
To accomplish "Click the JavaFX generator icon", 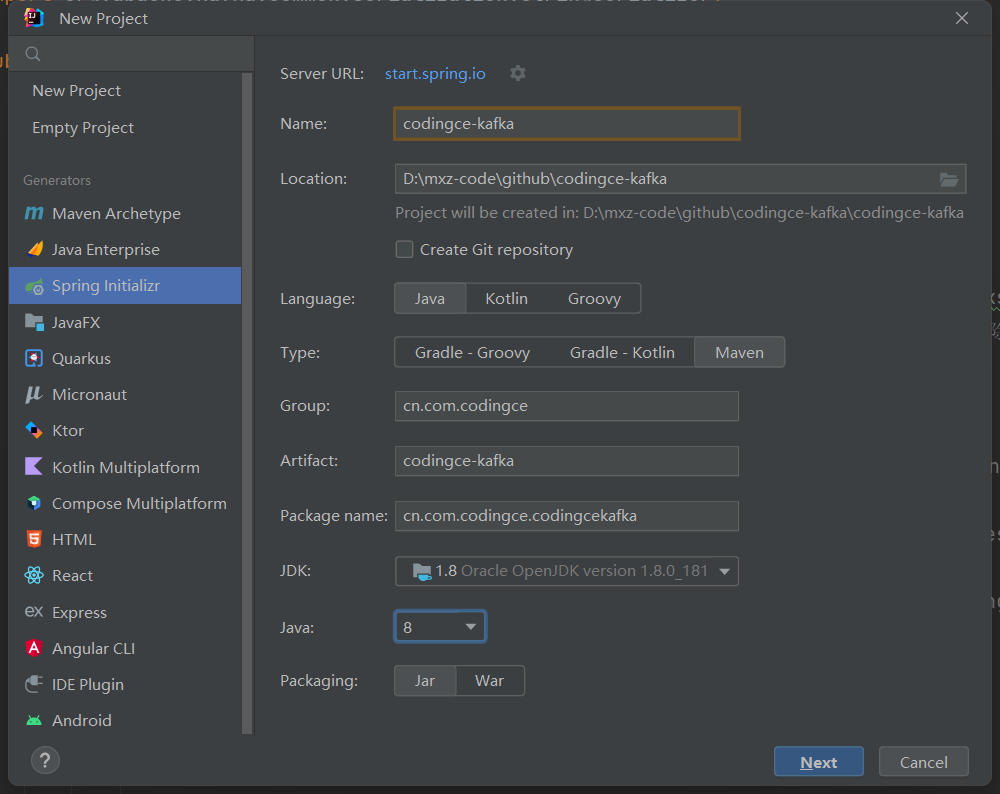I will (x=34, y=322).
